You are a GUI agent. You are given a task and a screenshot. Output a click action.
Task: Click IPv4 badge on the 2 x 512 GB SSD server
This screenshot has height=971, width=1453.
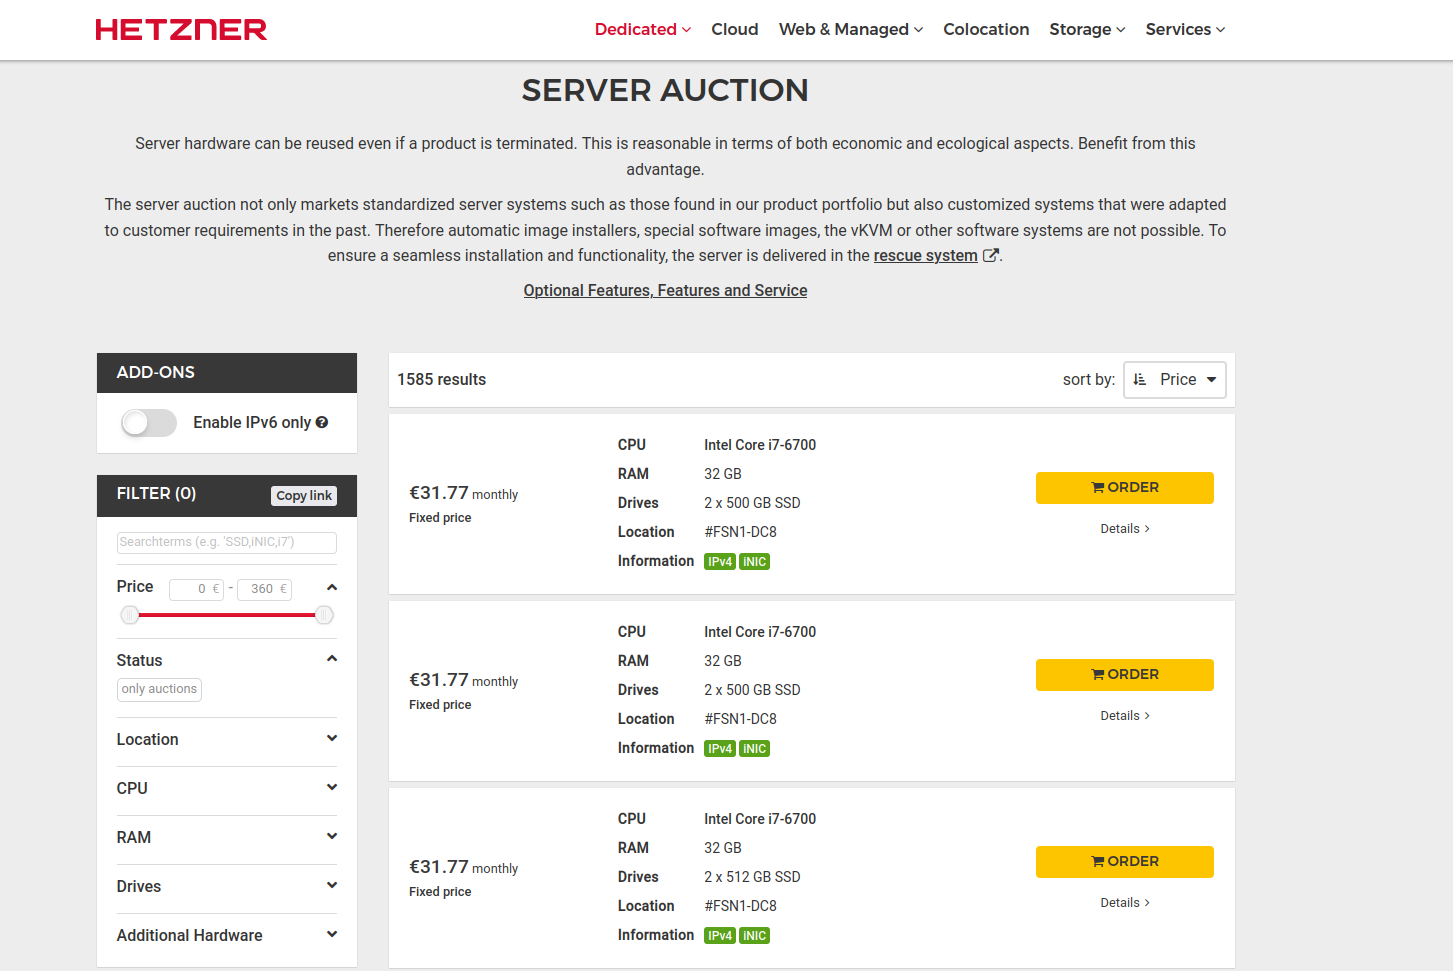click(720, 936)
